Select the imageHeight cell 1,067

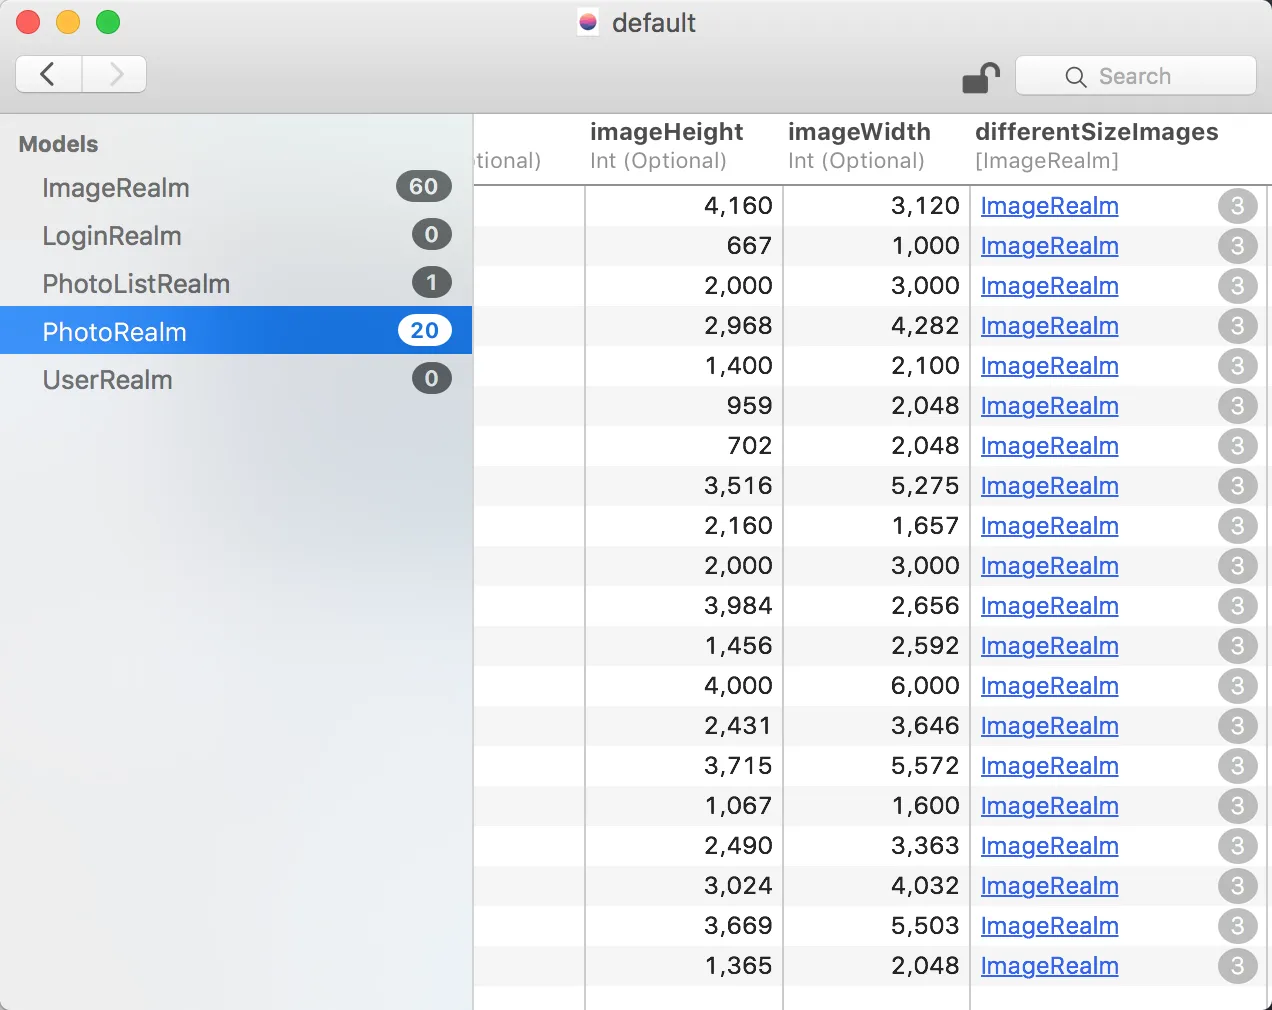click(x=684, y=806)
